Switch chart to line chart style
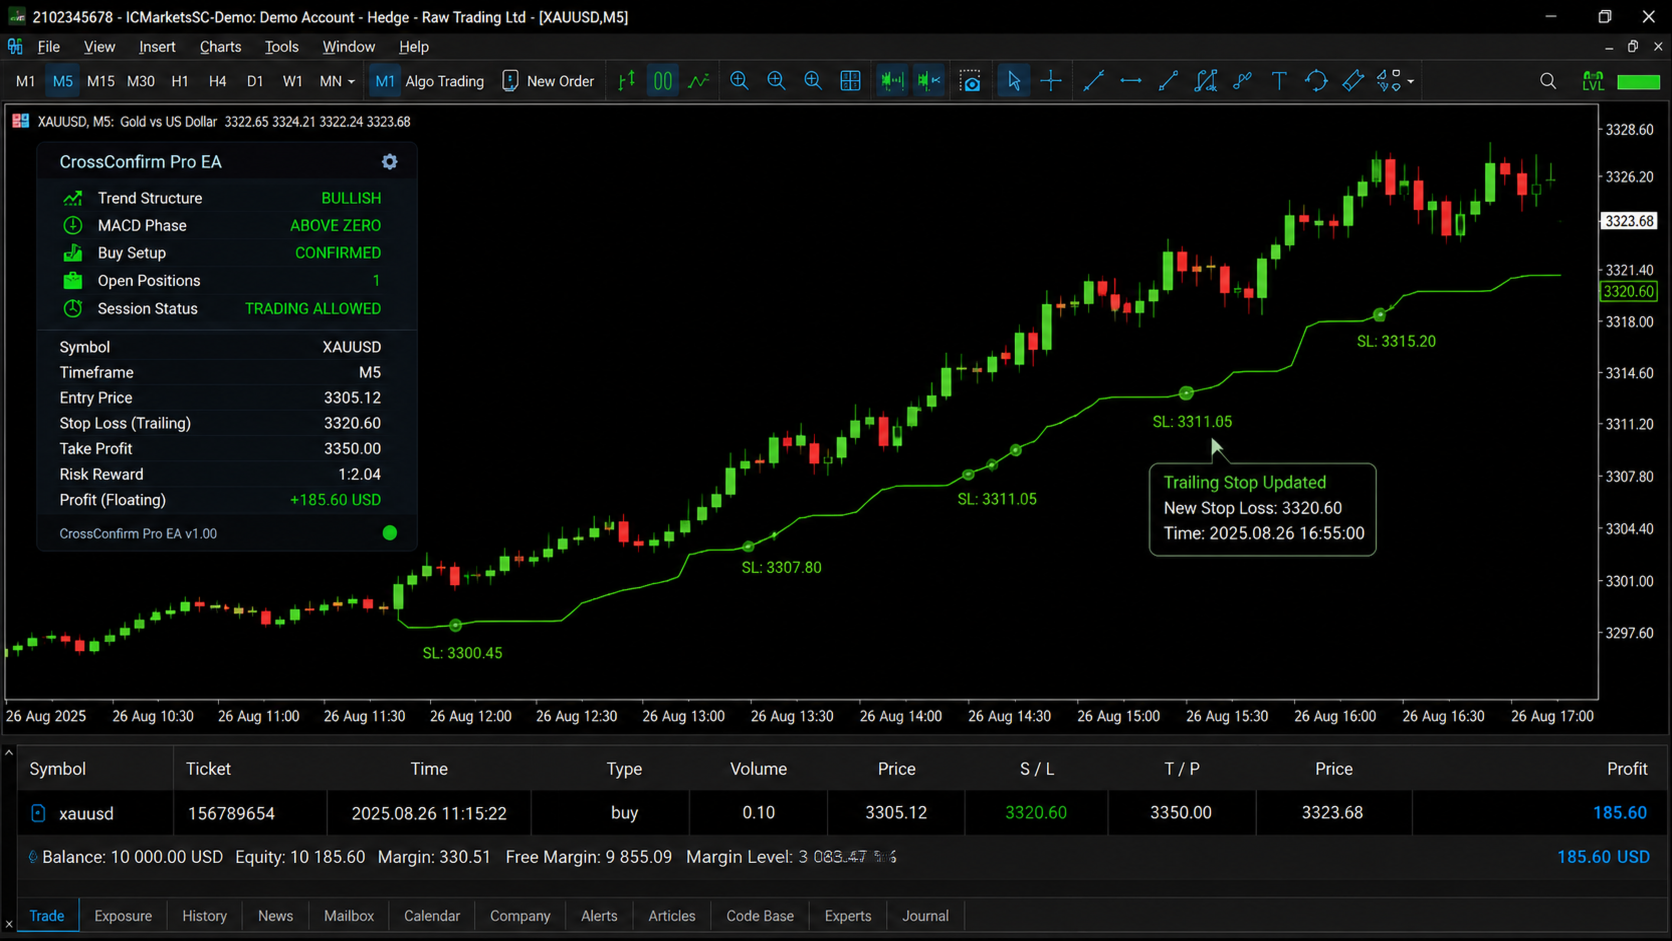The height and width of the screenshot is (941, 1672). pyautogui.click(x=699, y=81)
